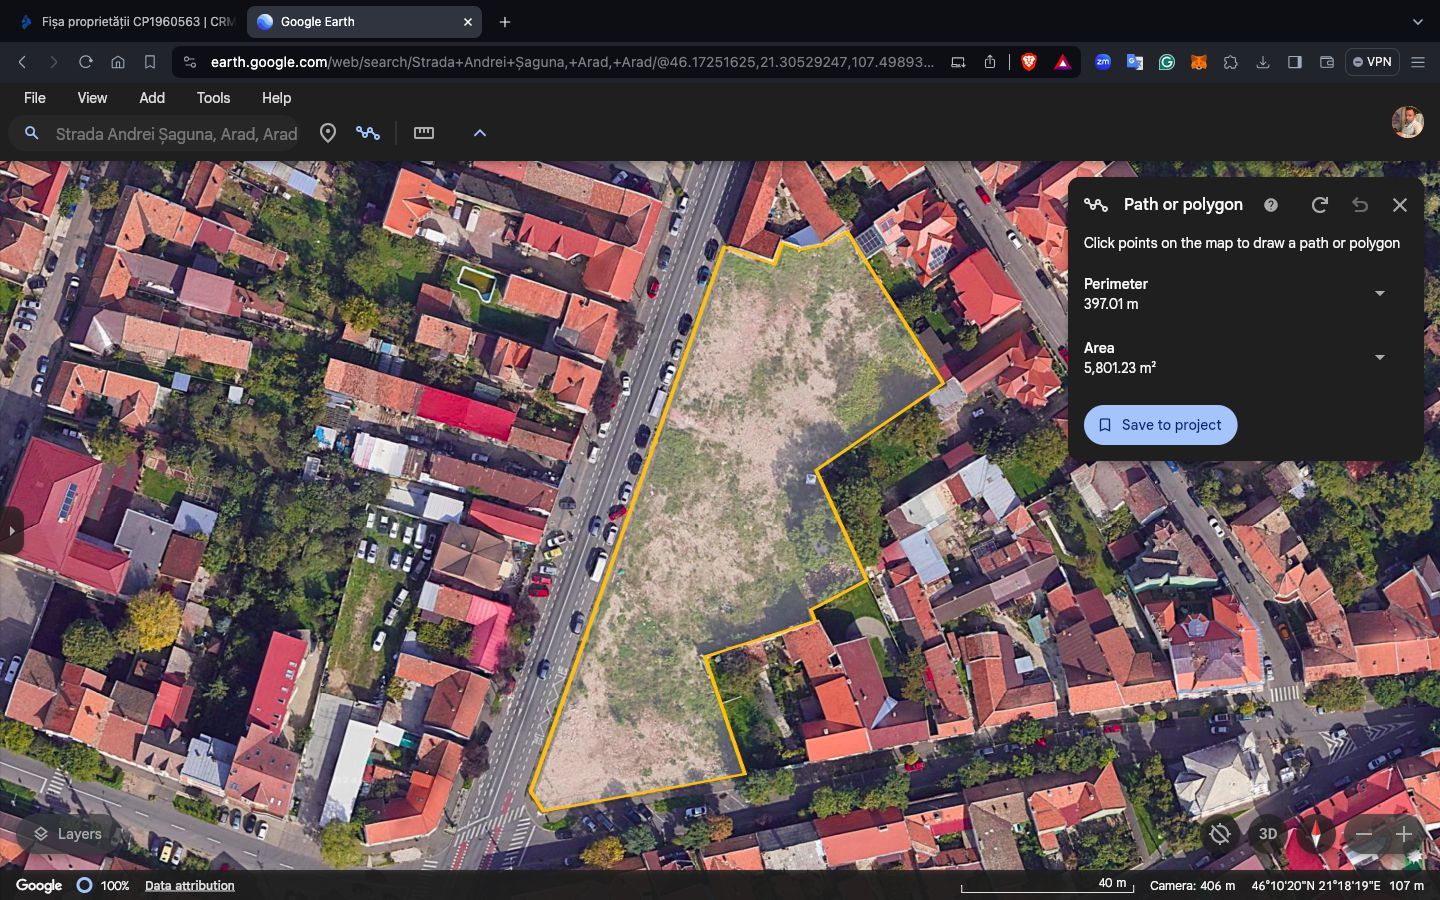Click Save to project button
Viewport: 1440px width, 900px height.
(x=1160, y=425)
